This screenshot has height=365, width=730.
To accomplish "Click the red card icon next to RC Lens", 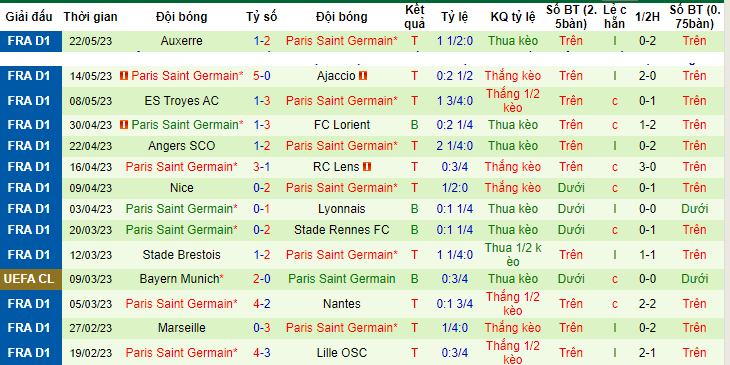I will (x=367, y=167).
